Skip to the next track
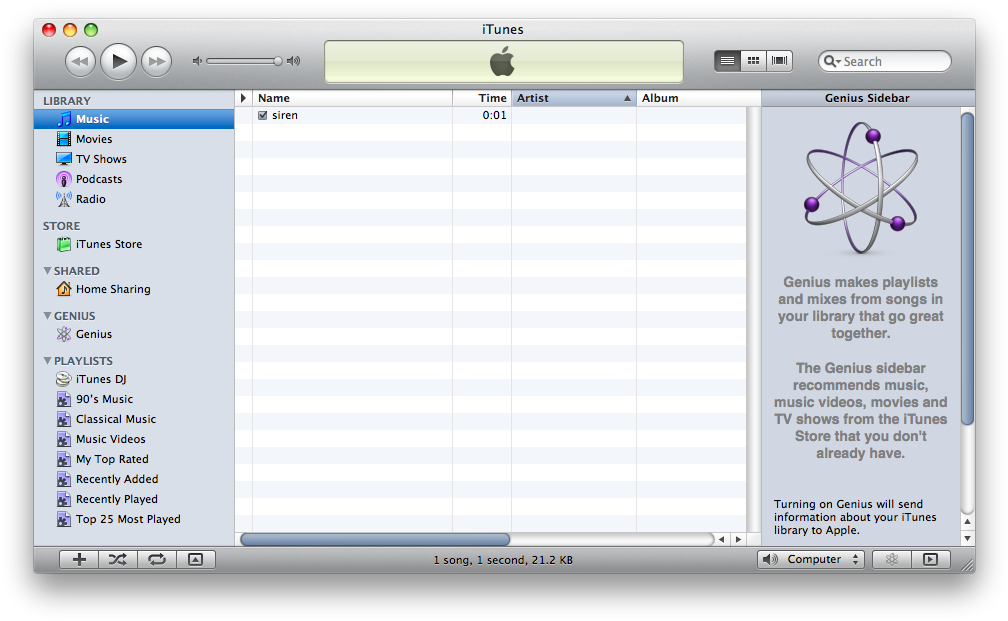The width and height of the screenshot is (1008, 621). coord(156,62)
